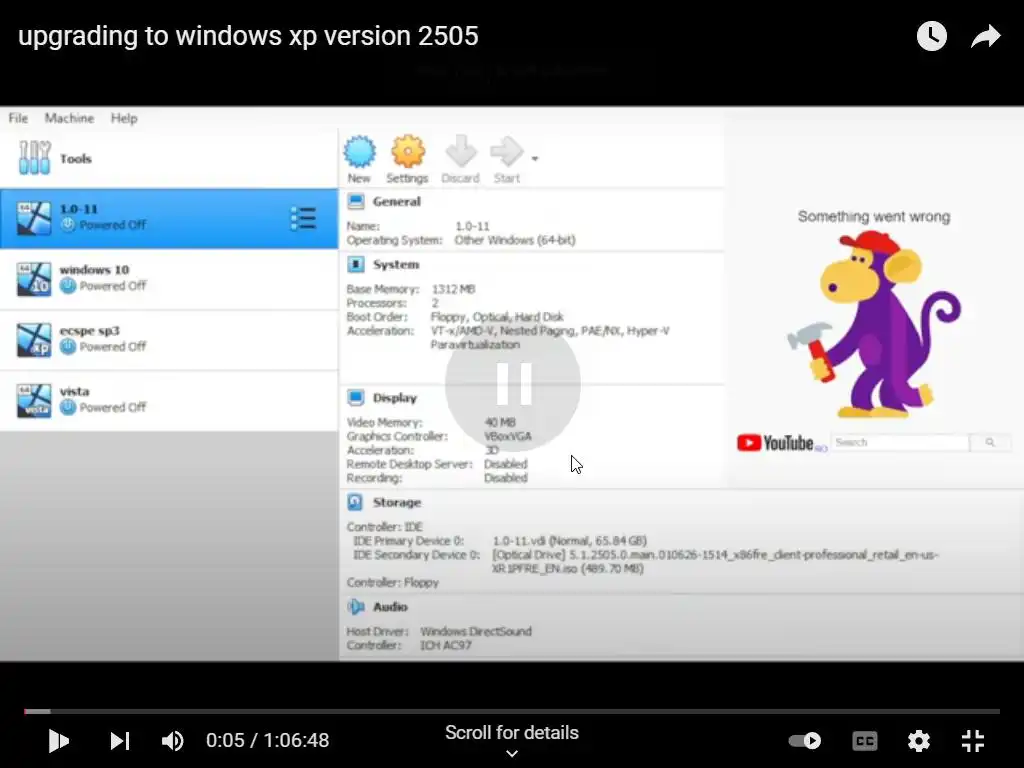Open the VirtualBox Machine menu
The height and width of the screenshot is (768, 1024).
[69, 118]
